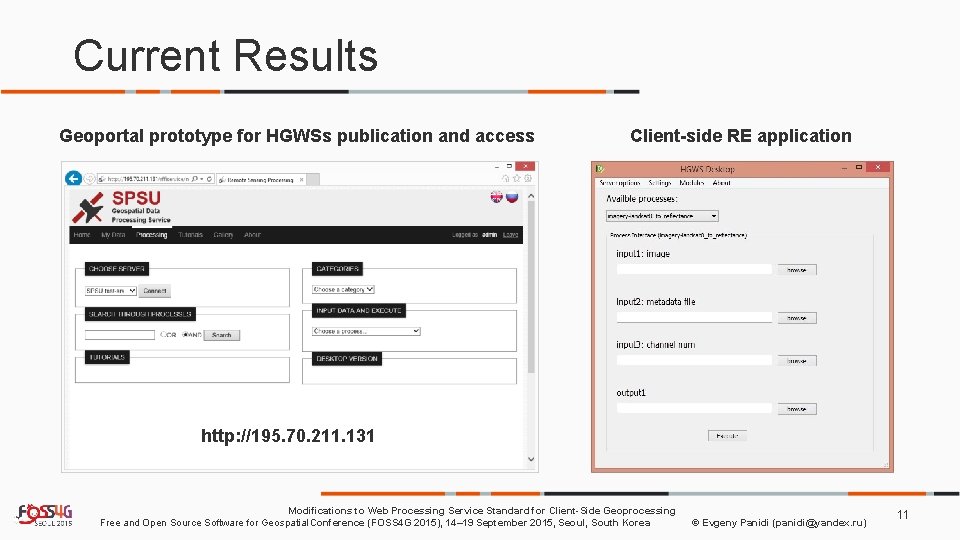960x540 pixels.
Task: Open the Choose a category dropdown
Action: click(x=343, y=290)
